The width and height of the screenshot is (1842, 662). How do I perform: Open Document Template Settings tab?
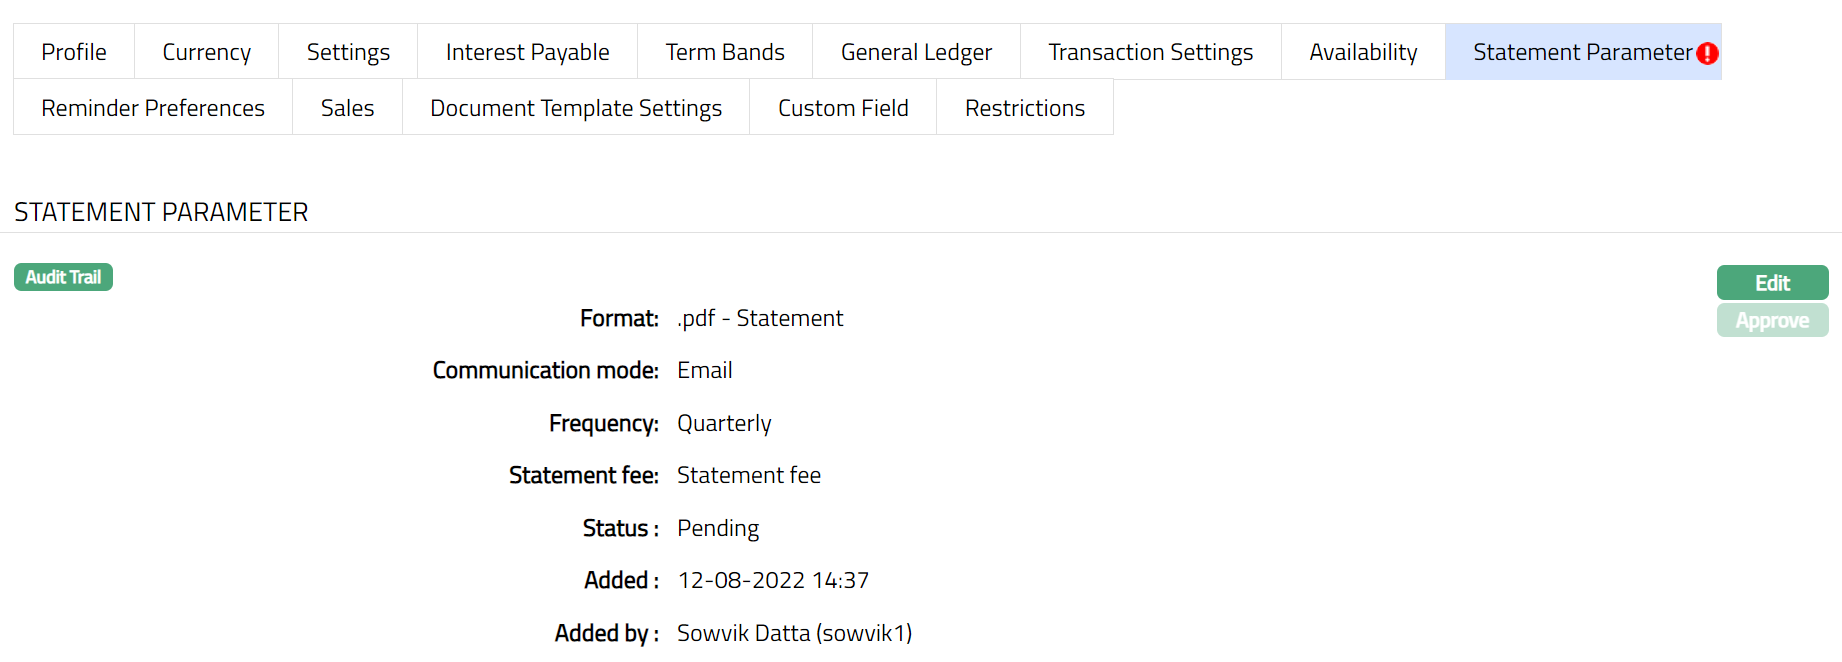click(x=576, y=108)
